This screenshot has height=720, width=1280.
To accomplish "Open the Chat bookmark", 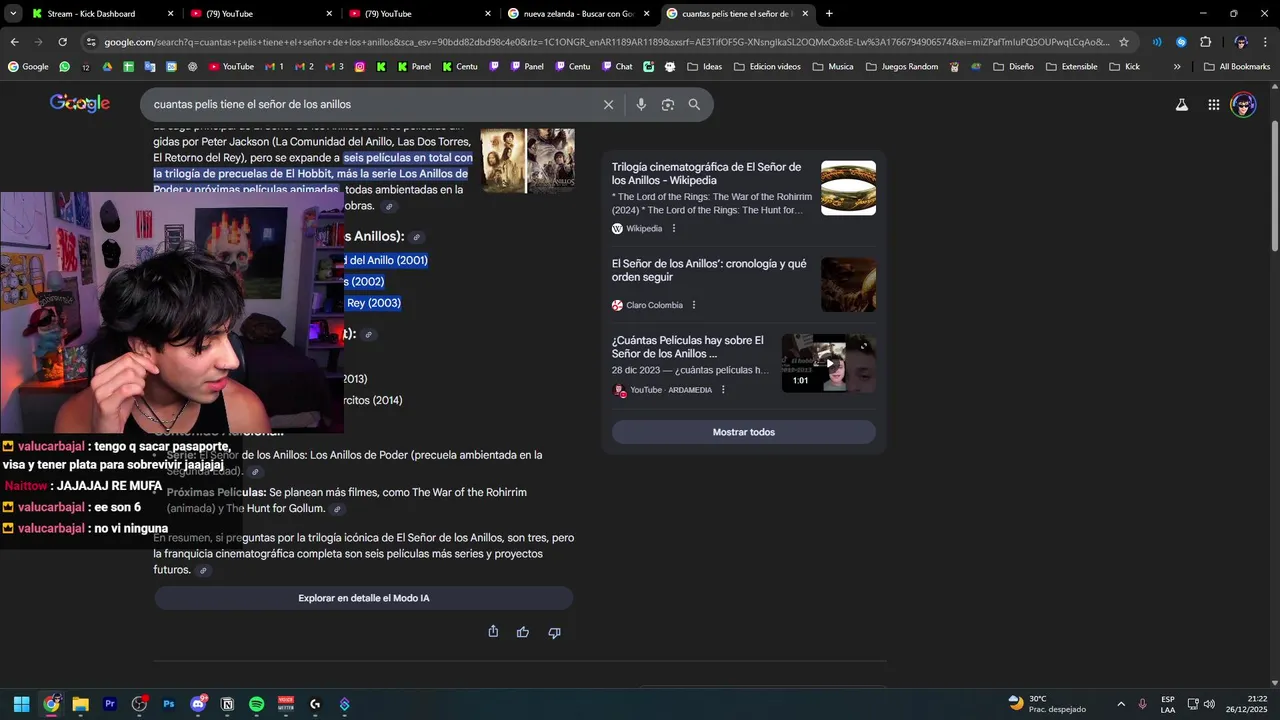I will point(617,67).
